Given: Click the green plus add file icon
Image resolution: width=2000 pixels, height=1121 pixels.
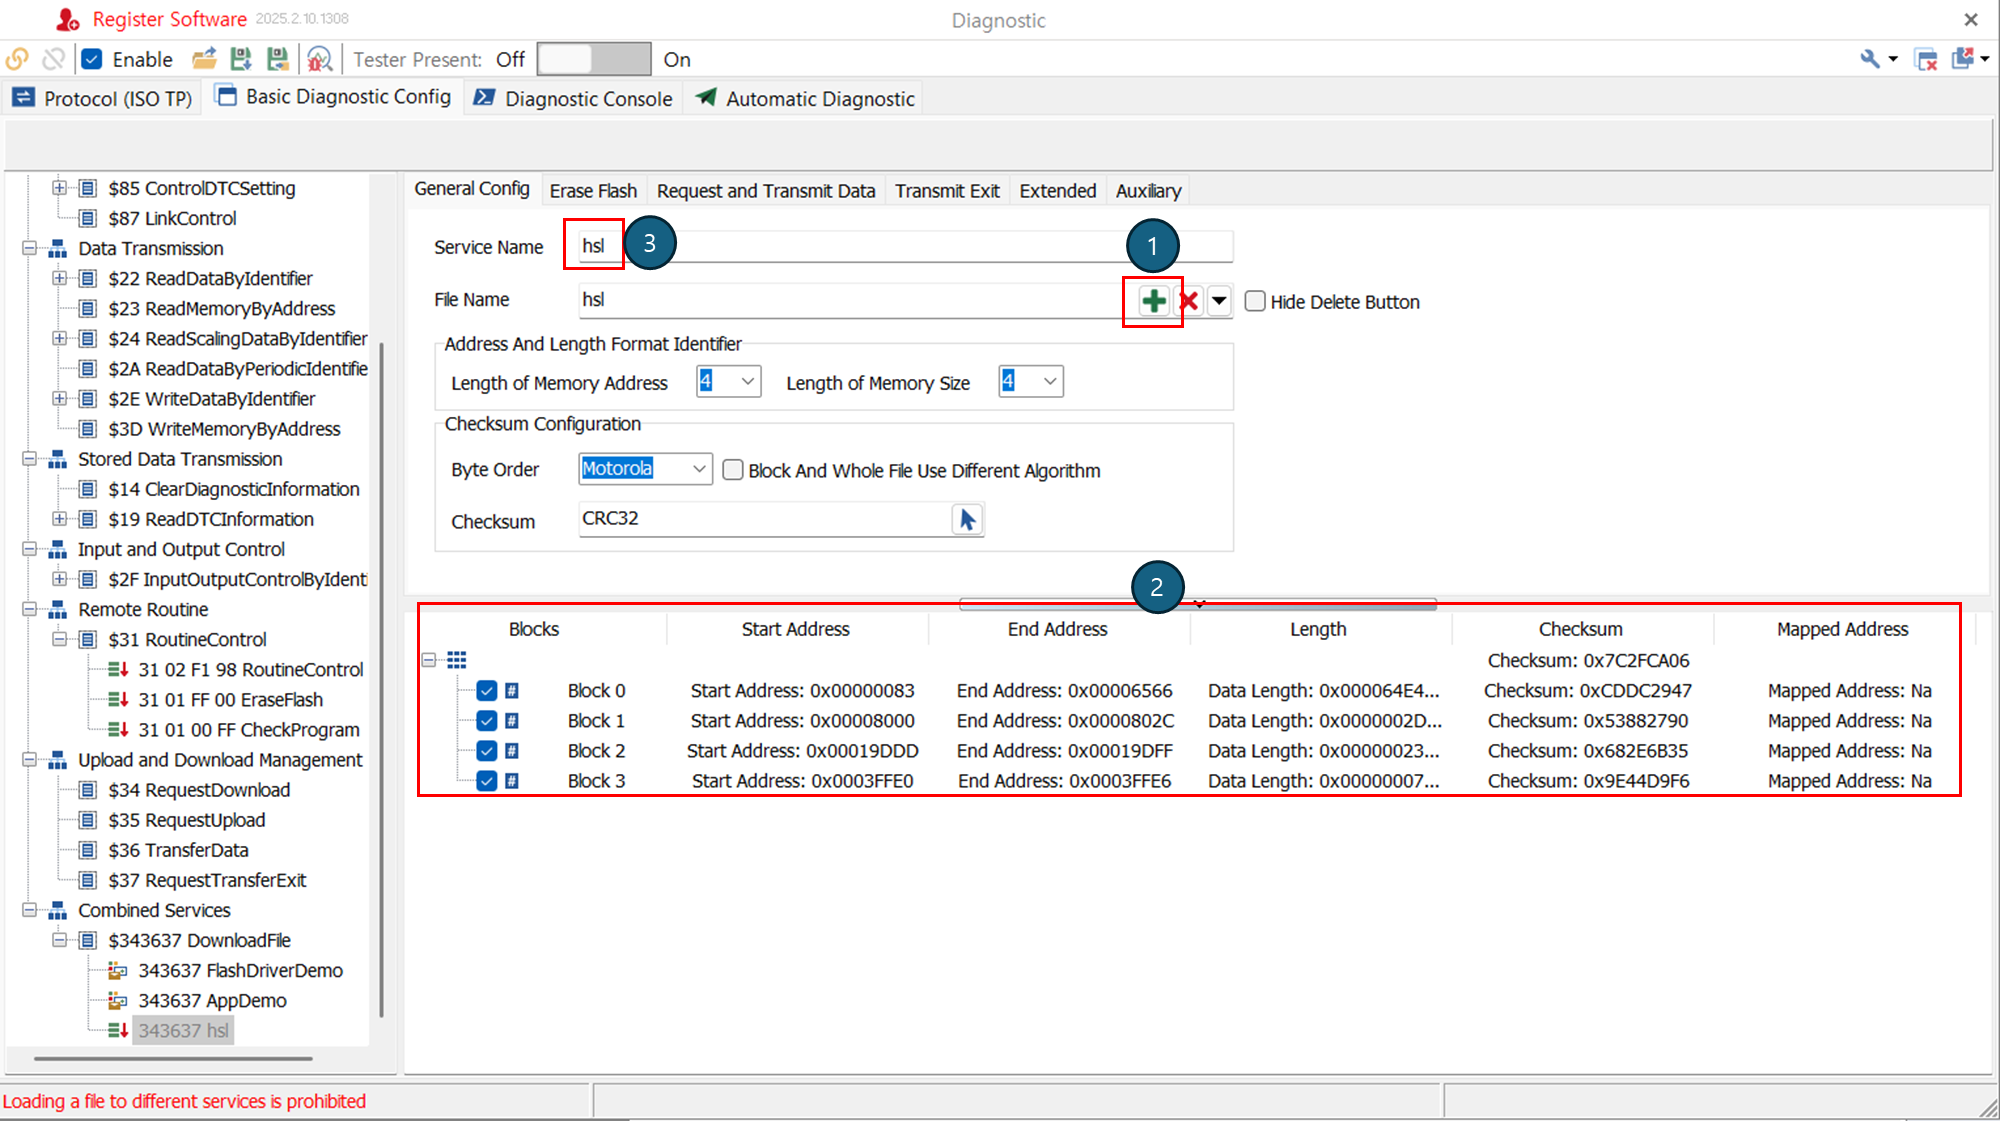Looking at the screenshot, I should click(x=1153, y=301).
